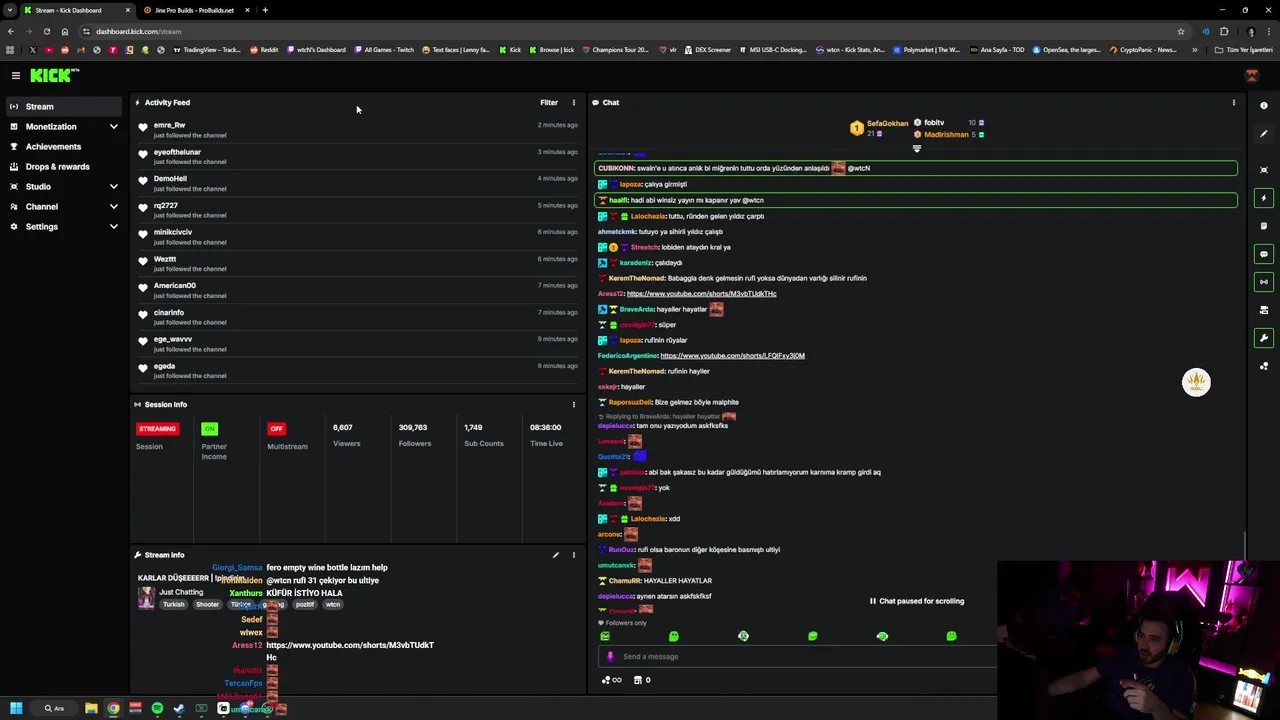Viewport: 1280px width, 720px height.
Task: Click the SefaGokhan leaderboard entry
Action: pyautogui.click(x=879, y=128)
